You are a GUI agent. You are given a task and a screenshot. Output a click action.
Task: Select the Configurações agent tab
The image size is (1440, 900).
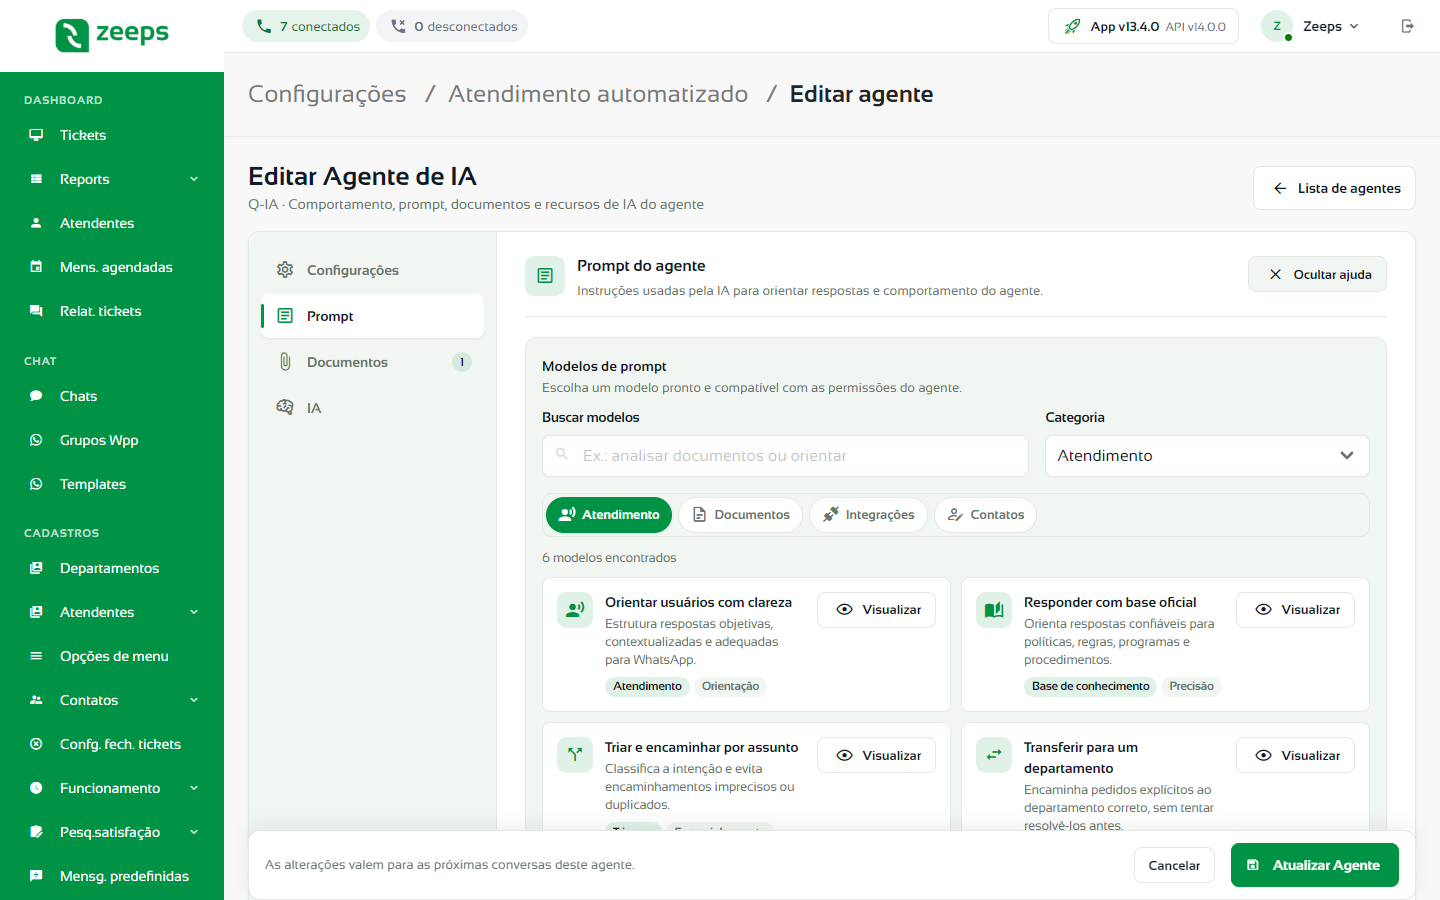[x=372, y=270]
